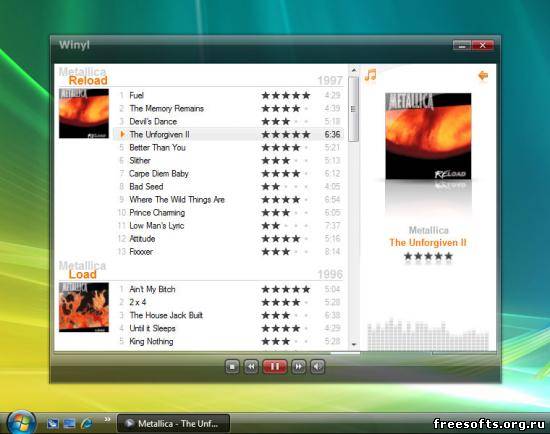Click the playback progress bar
Screen dimensions: 550x434
pyautogui.click(x=275, y=353)
